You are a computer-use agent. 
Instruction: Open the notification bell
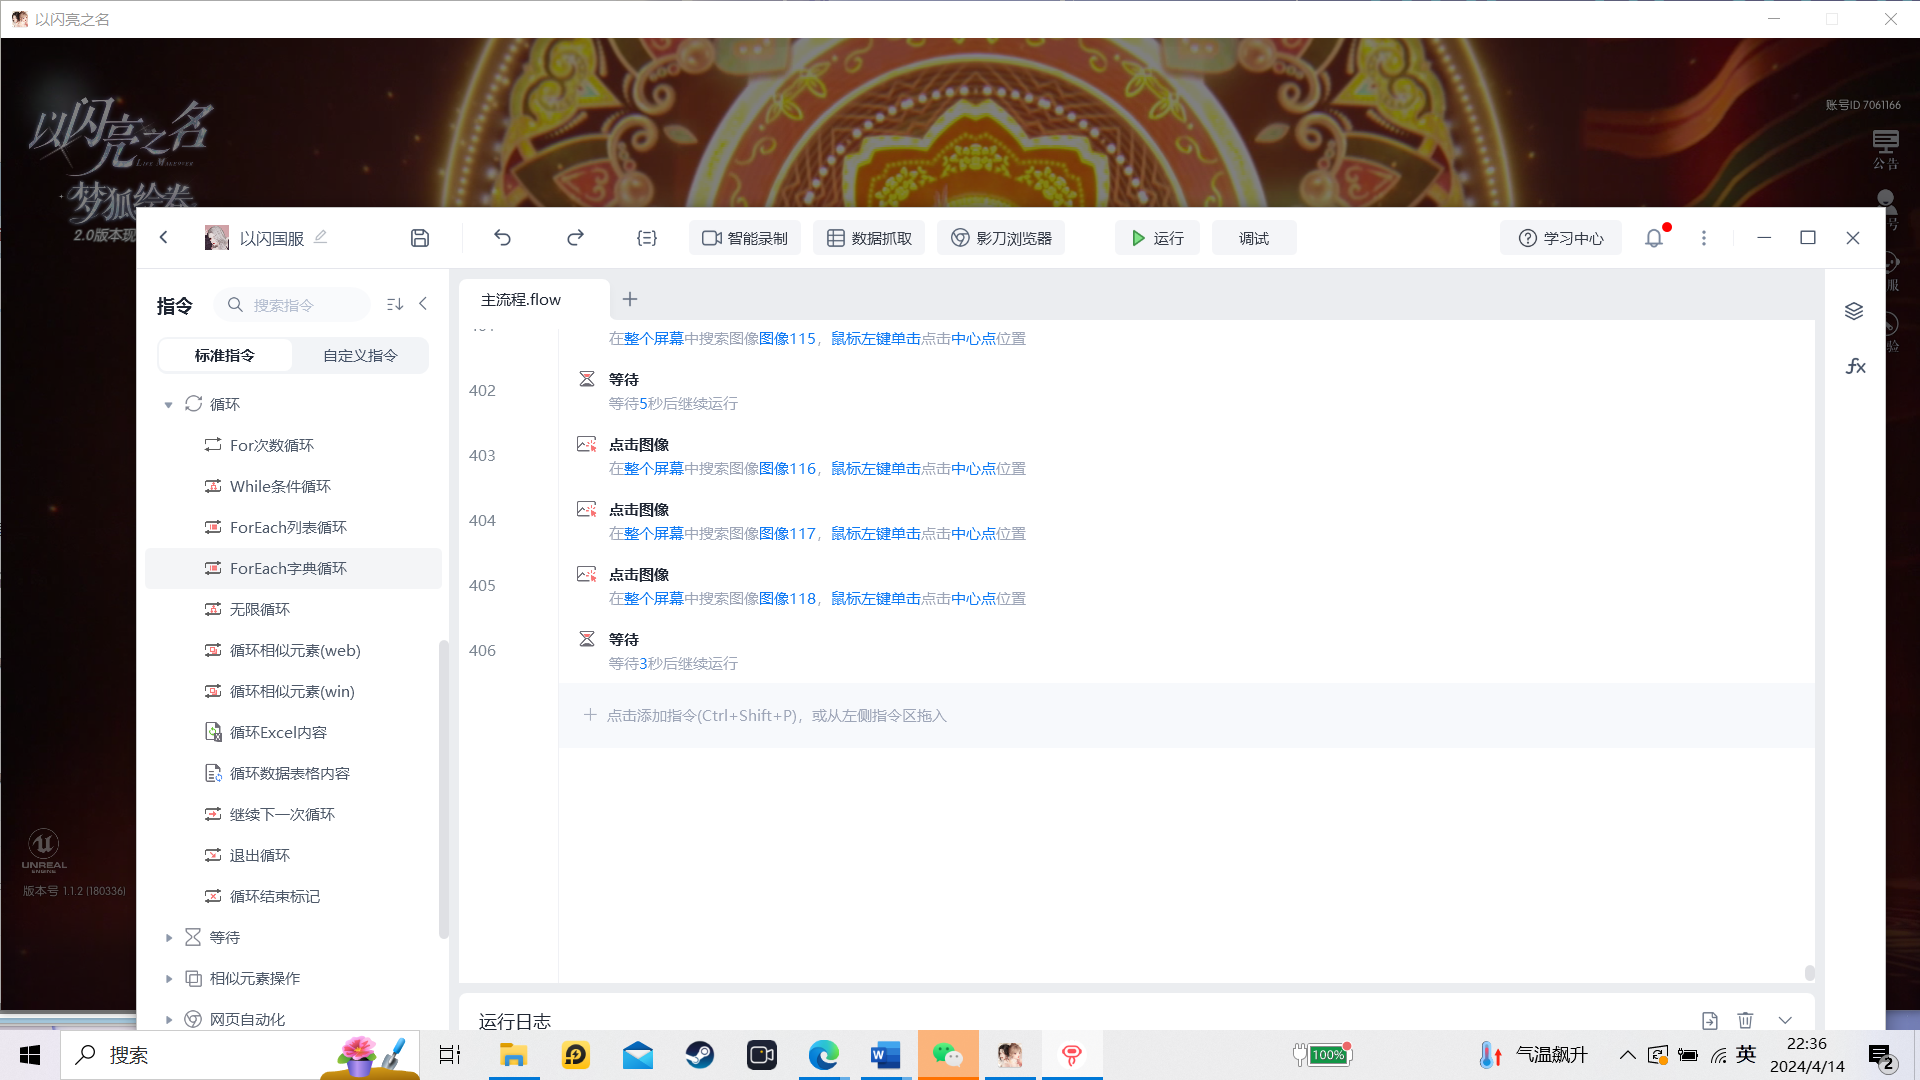tap(1654, 238)
